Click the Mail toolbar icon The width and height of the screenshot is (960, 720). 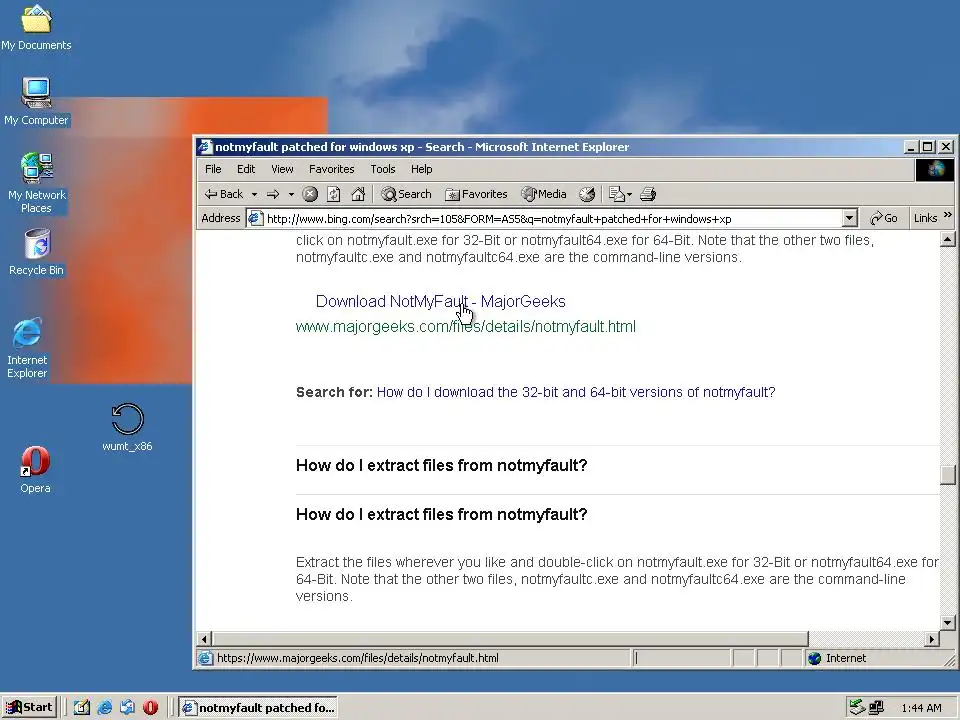617,194
